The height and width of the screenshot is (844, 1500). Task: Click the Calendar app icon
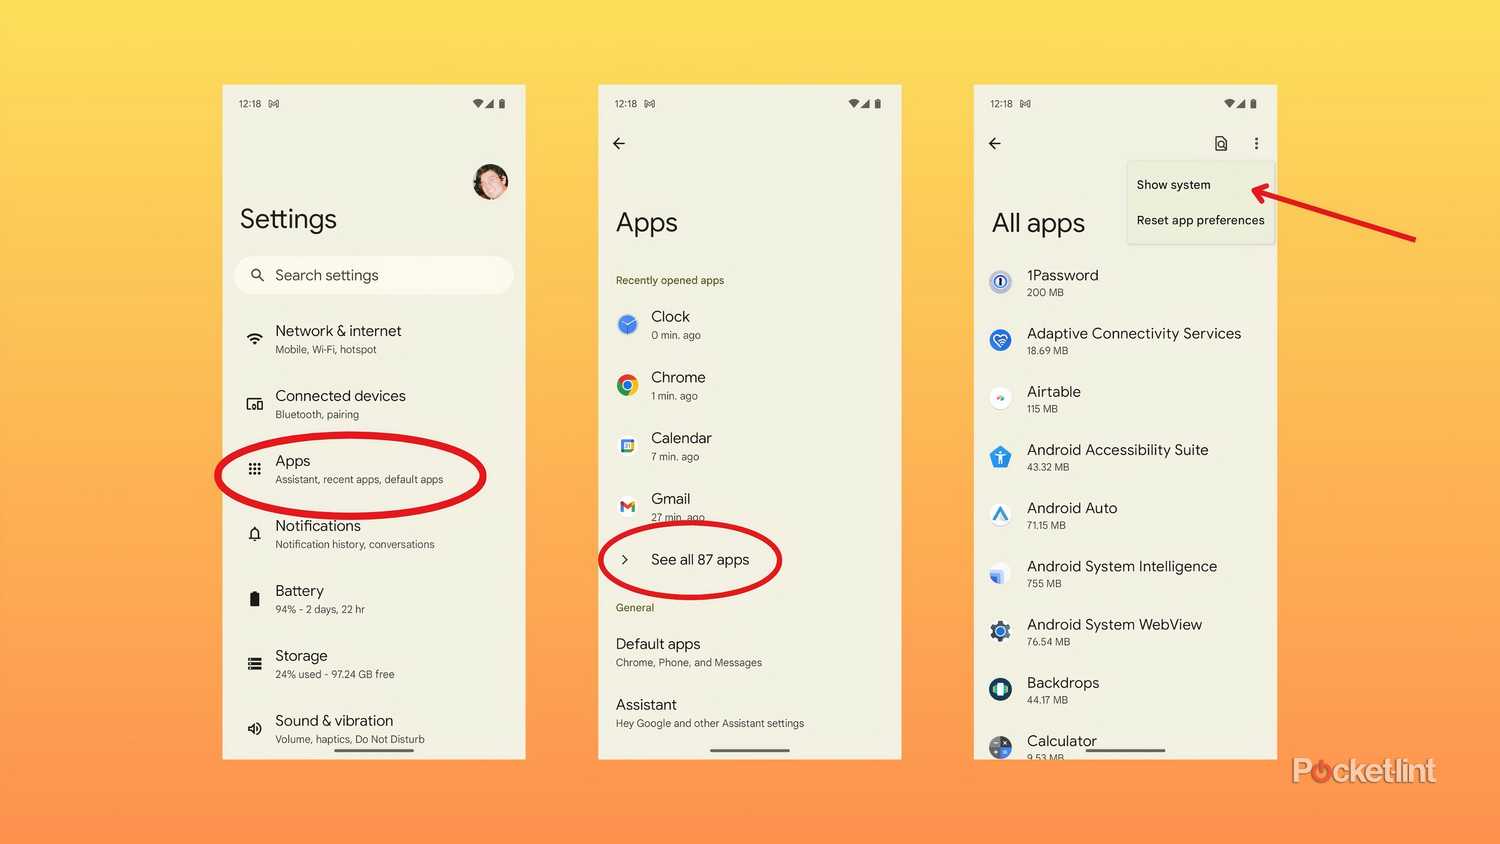click(628, 446)
